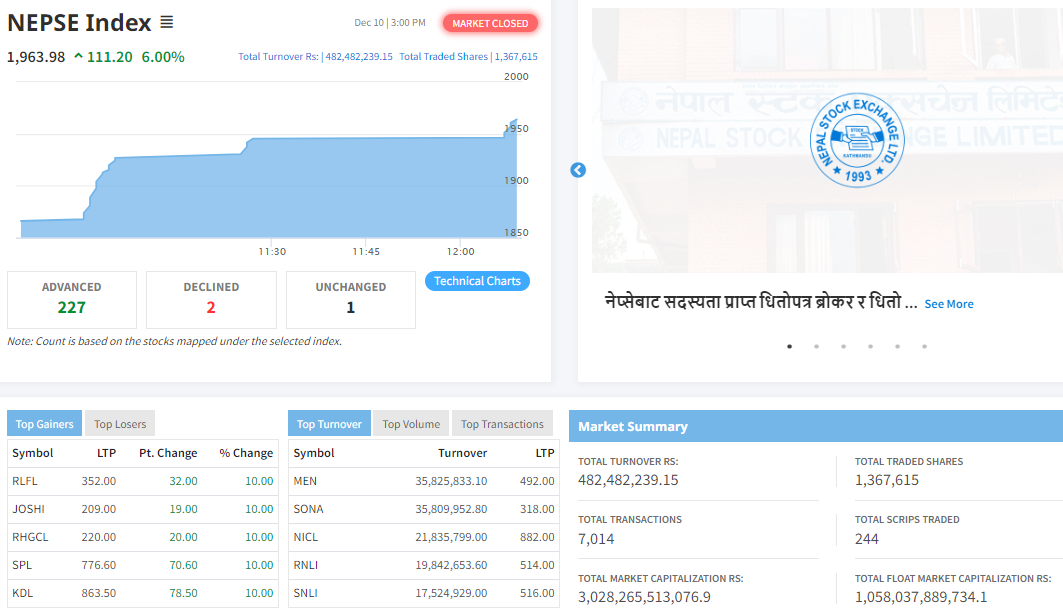Click index value 1,963.98

tap(36, 57)
